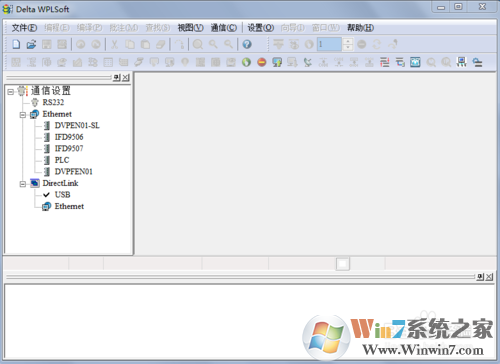Click the greyed light bulb icon
This screenshot has width=500, height=364.
(x=185, y=62)
